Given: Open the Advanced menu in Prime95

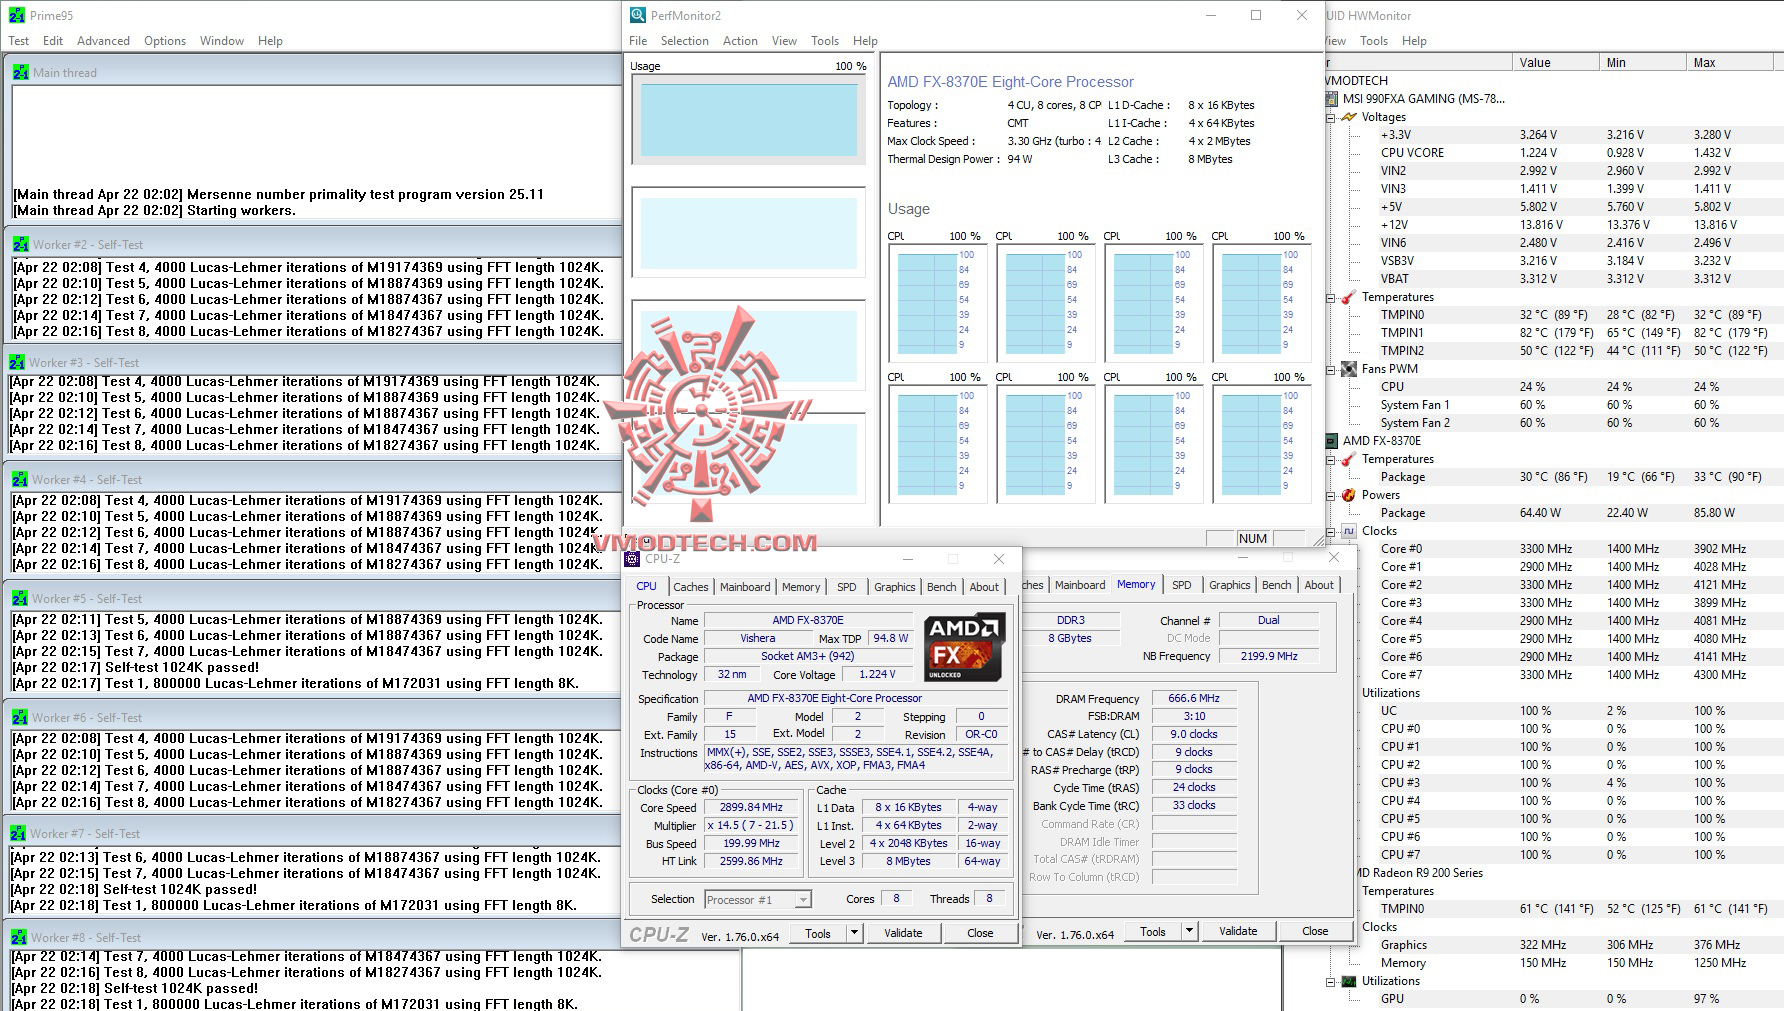Looking at the screenshot, I should point(104,41).
